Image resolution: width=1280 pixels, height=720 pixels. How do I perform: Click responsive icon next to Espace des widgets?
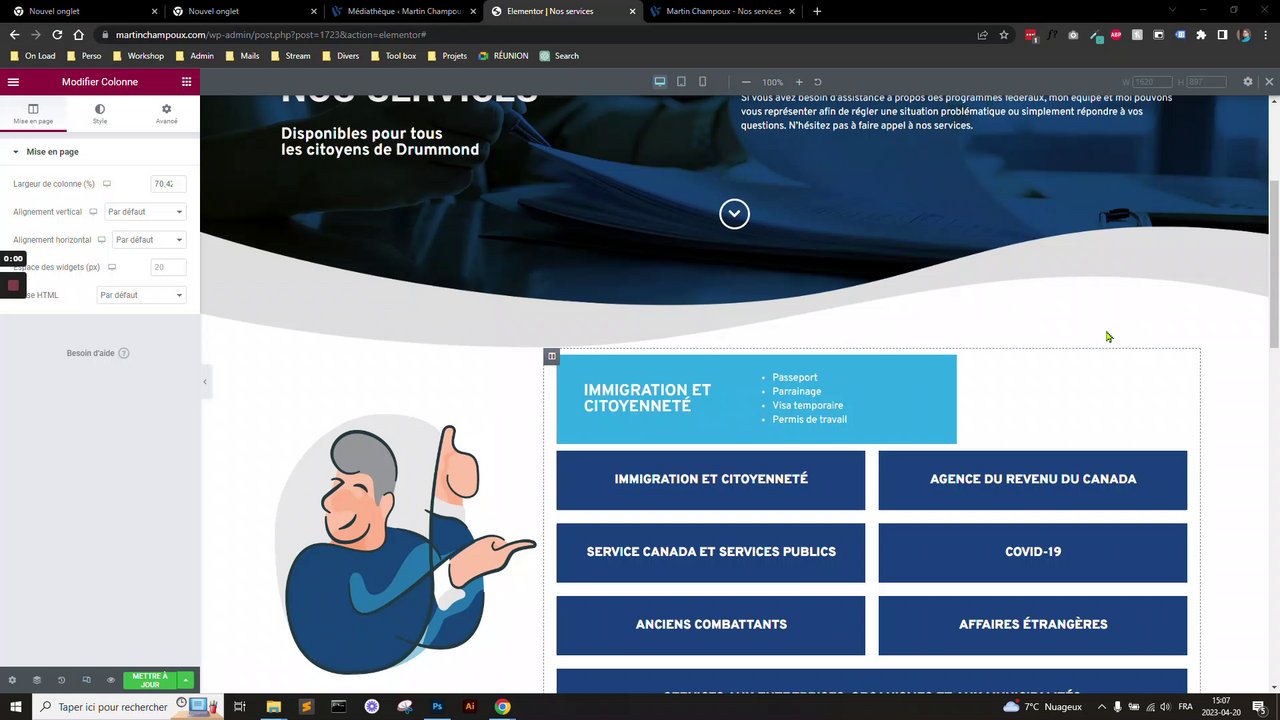[112, 267]
